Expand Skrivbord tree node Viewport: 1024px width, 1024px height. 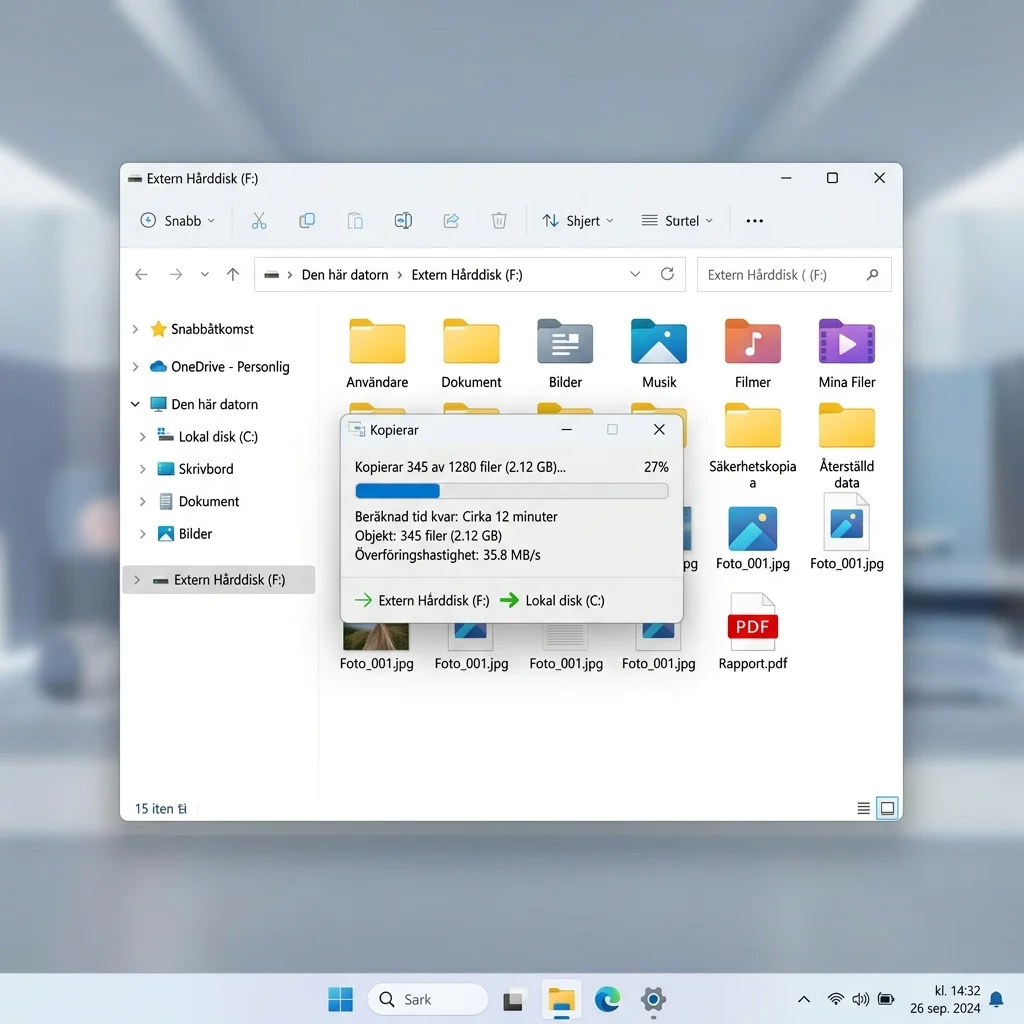point(142,469)
